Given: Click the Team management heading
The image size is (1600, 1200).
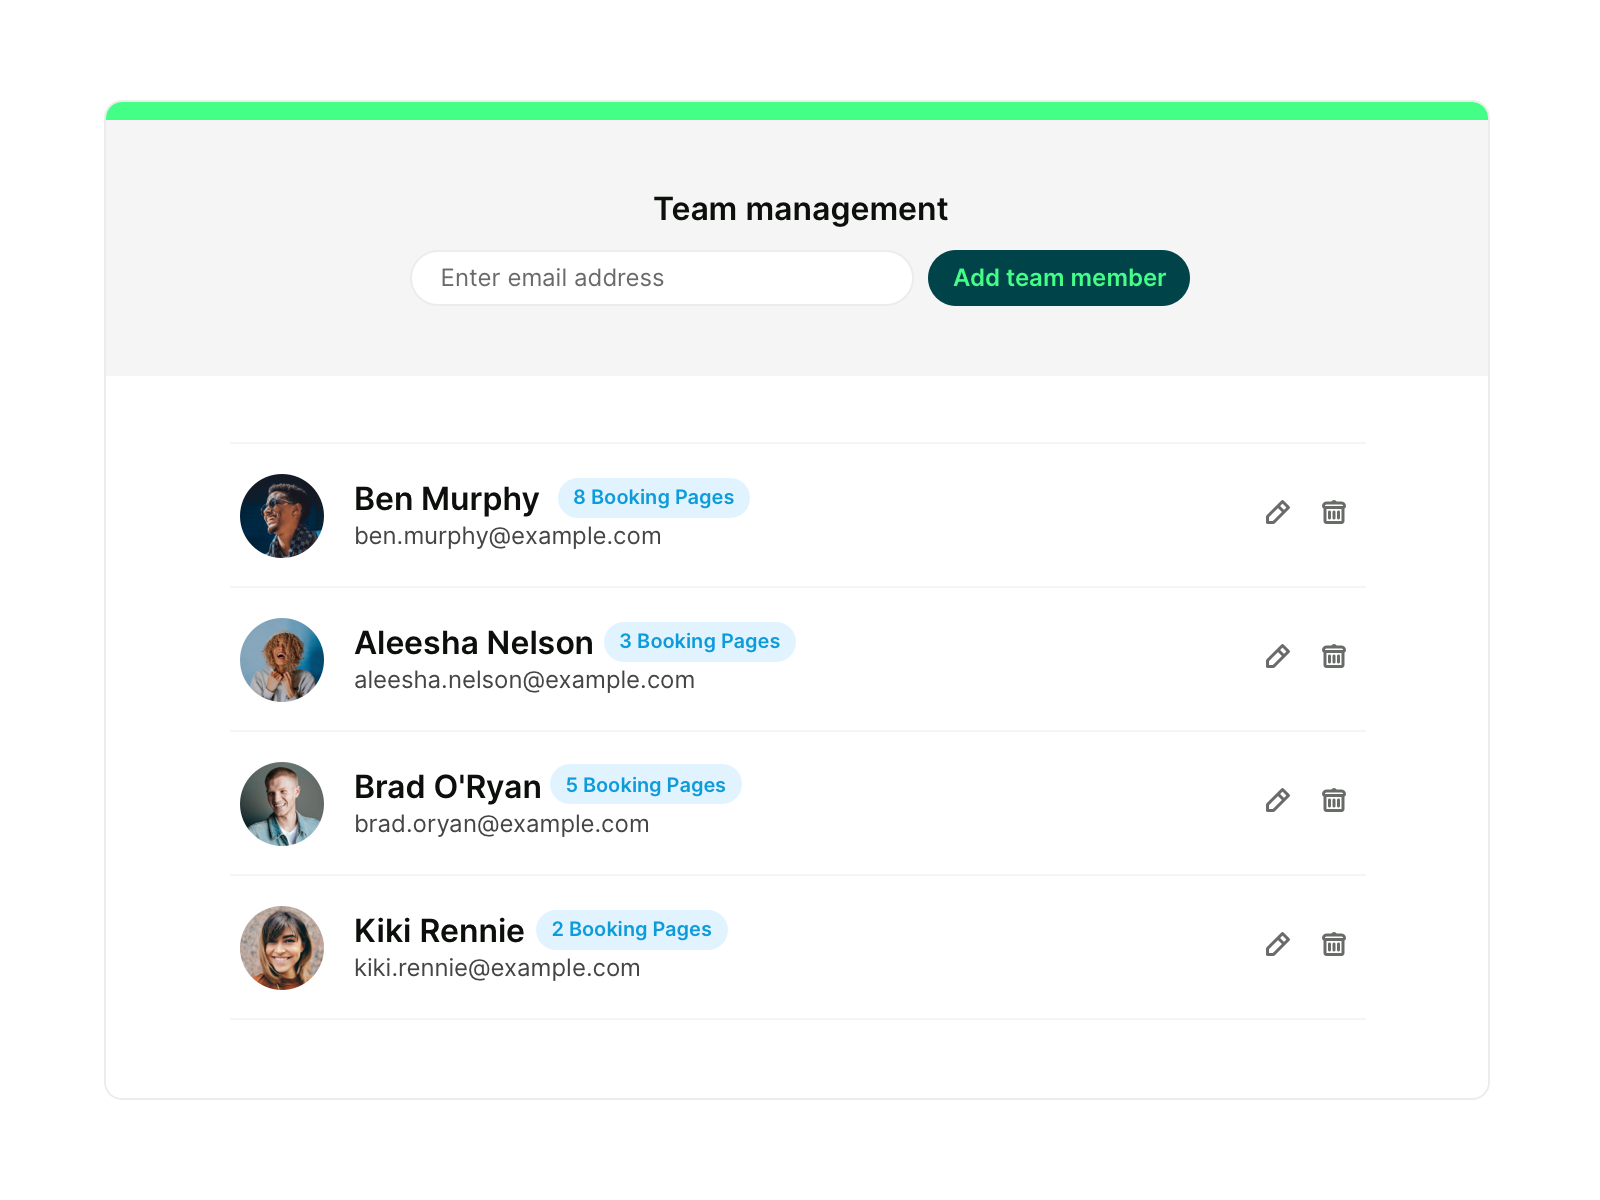Looking at the screenshot, I should pos(801,209).
